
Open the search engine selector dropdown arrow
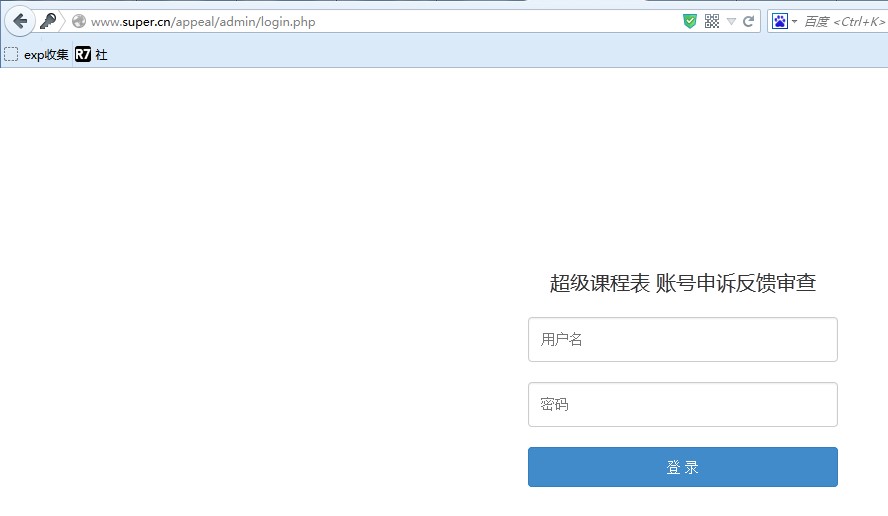[x=794, y=22]
